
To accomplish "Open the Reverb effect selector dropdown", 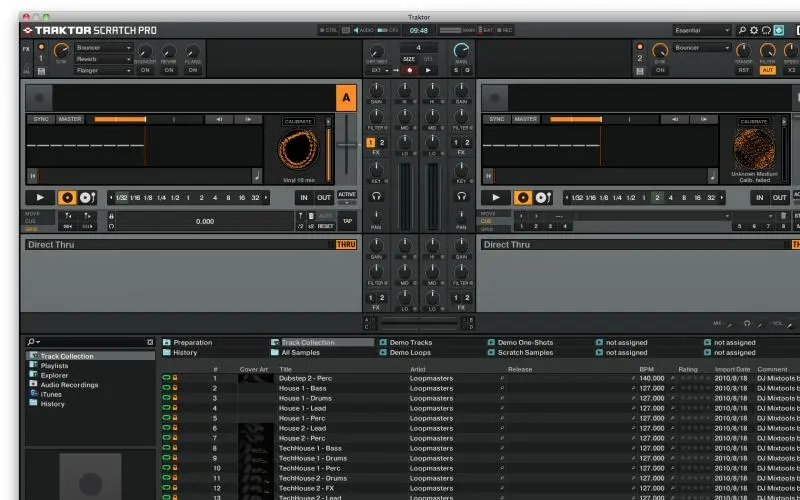I will (x=103, y=59).
